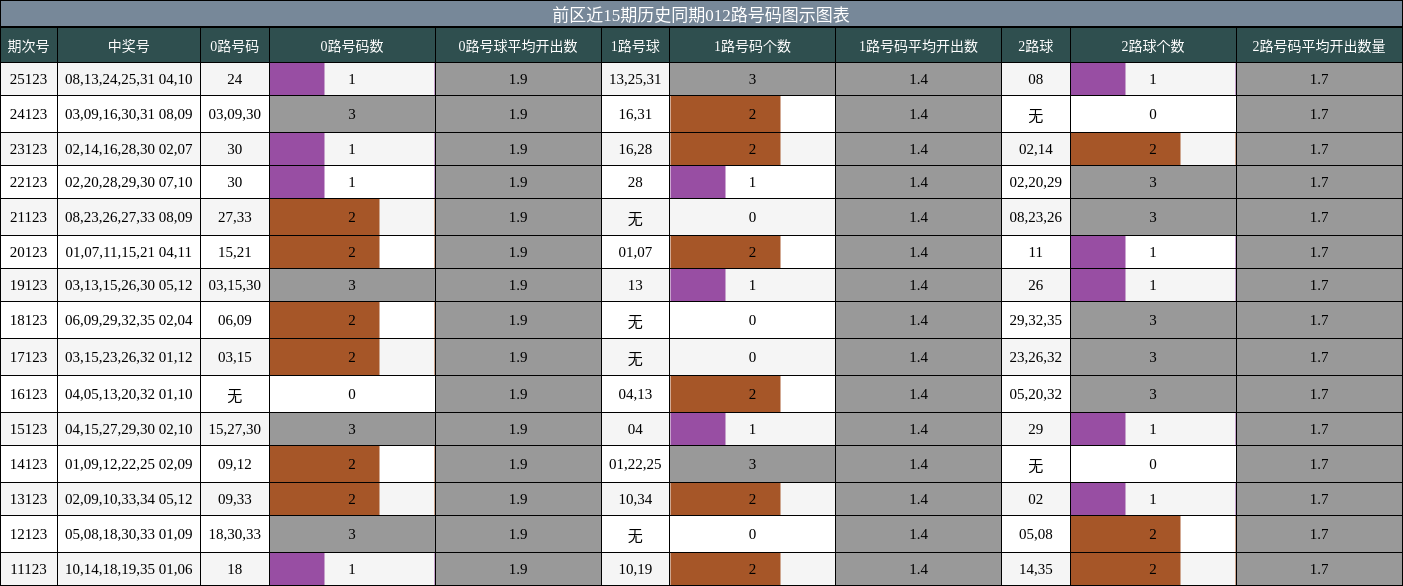Viewport: 1403px width, 586px height.
Task: Select period number 19123
Action: [x=29, y=285]
